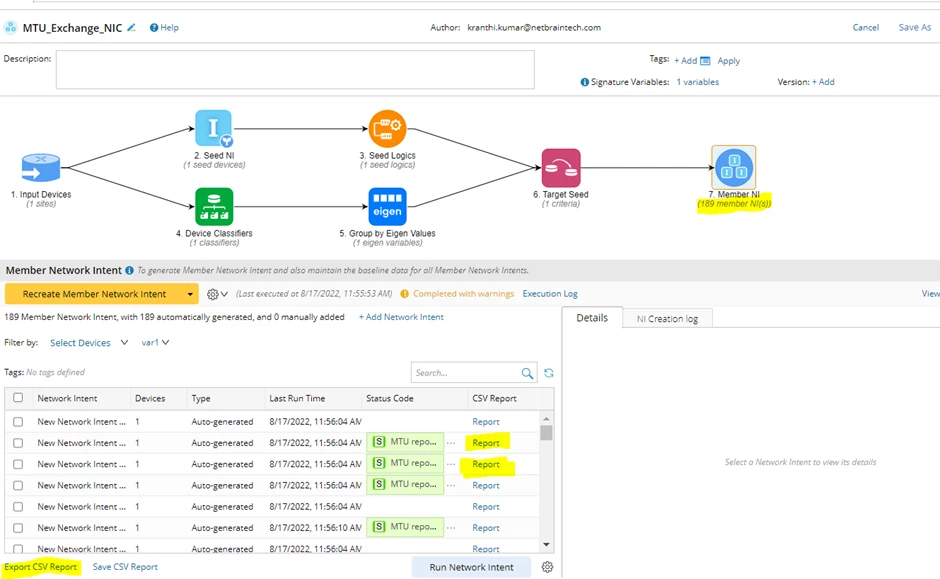Screen dimensions: 940x579
Task: Click Save As in top right
Action: [915, 28]
